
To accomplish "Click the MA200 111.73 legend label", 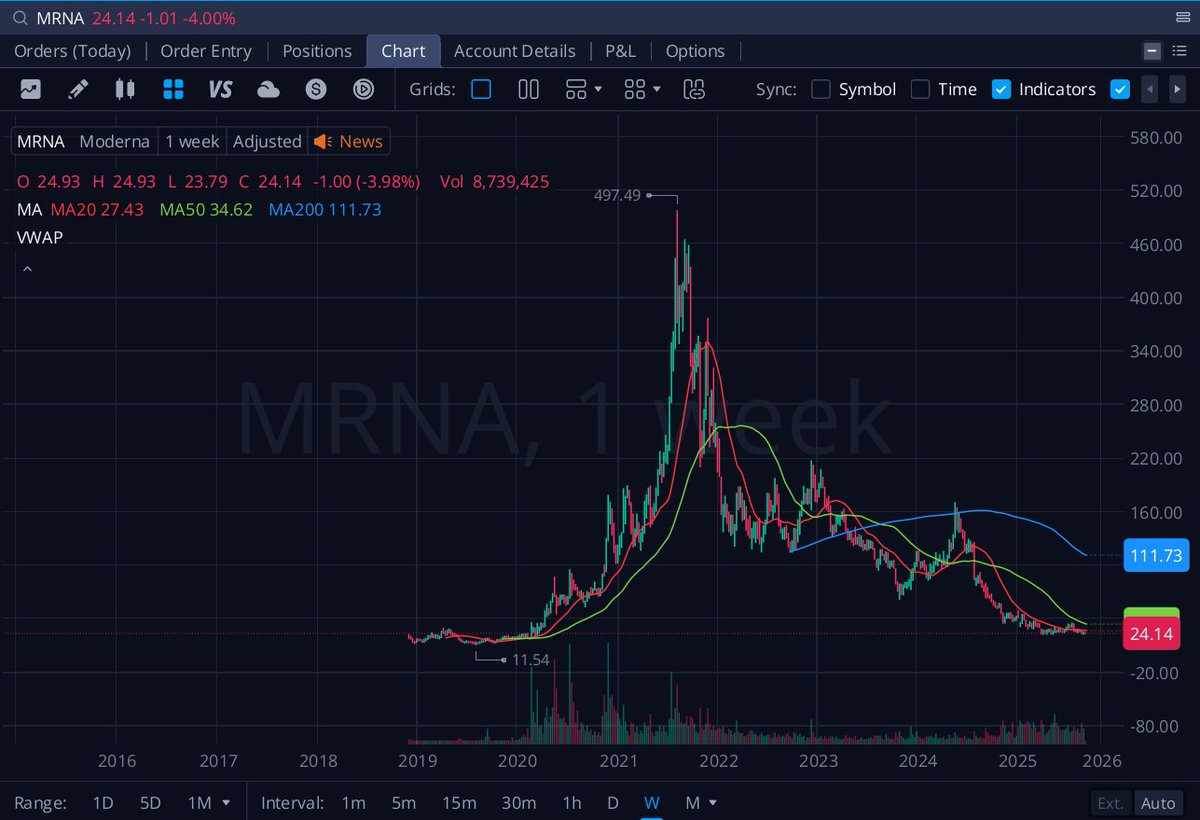I will click(324, 209).
